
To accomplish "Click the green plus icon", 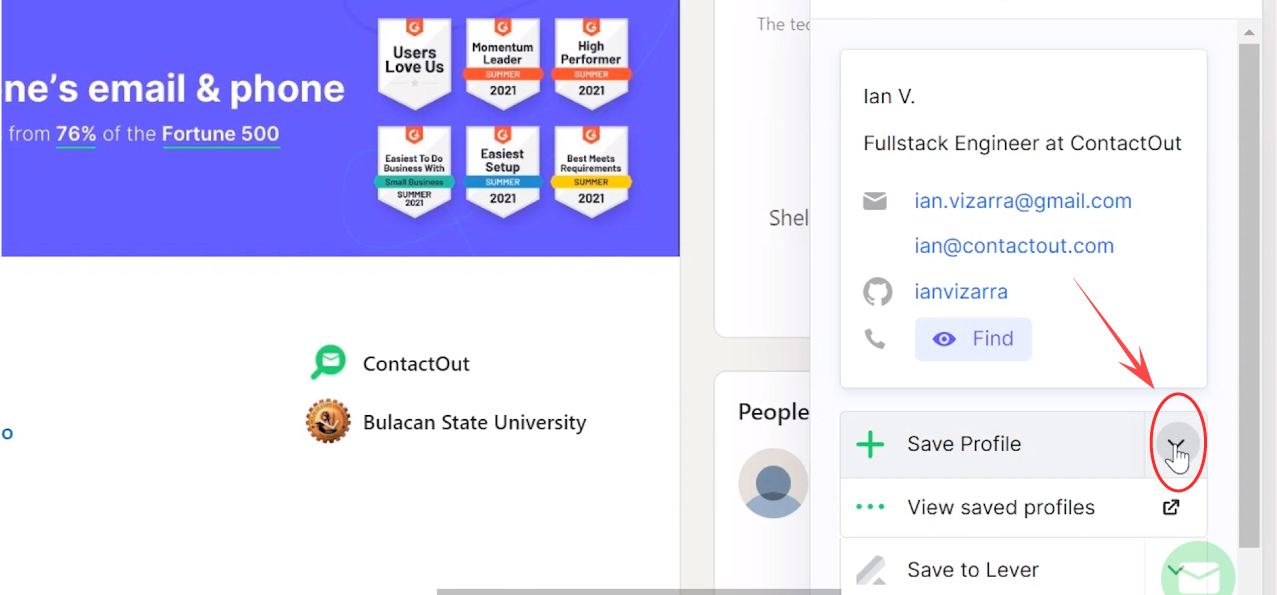I will [871, 445].
